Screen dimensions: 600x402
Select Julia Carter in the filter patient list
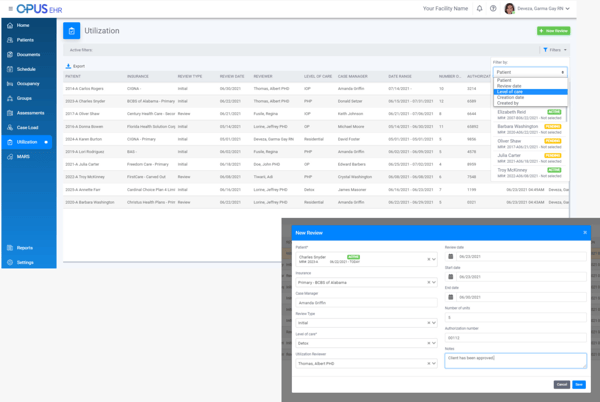[530, 158]
